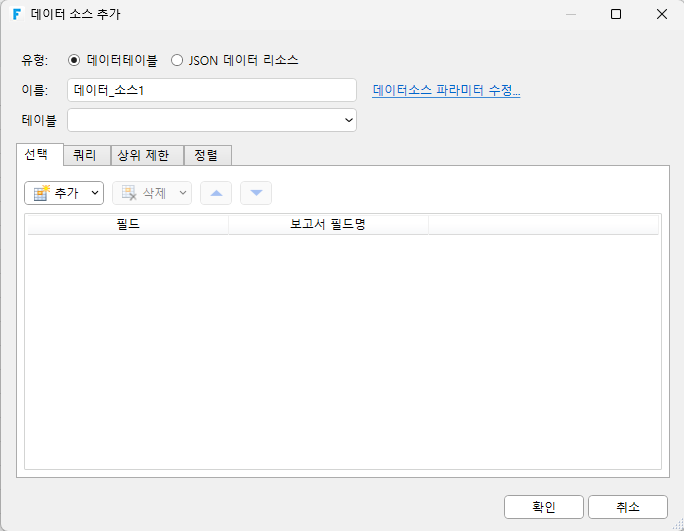Click the 필드 column header
The image size is (684, 531).
tap(128, 224)
